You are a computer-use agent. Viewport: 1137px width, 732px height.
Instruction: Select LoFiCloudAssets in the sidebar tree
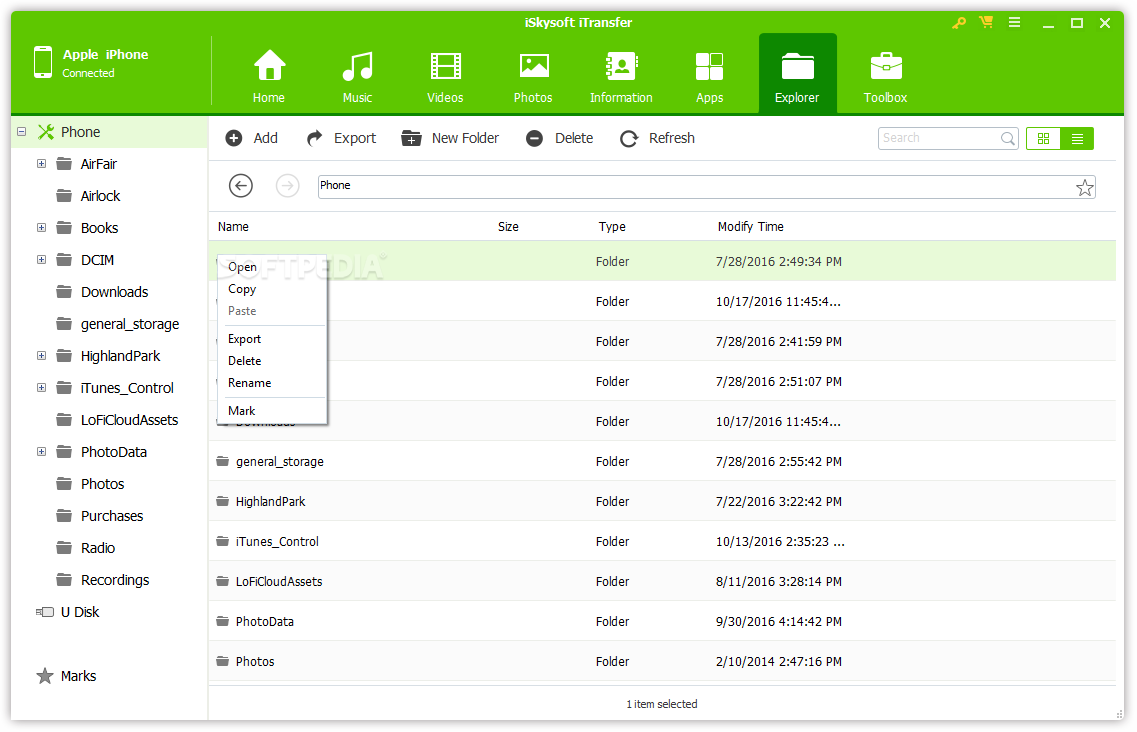click(x=129, y=420)
